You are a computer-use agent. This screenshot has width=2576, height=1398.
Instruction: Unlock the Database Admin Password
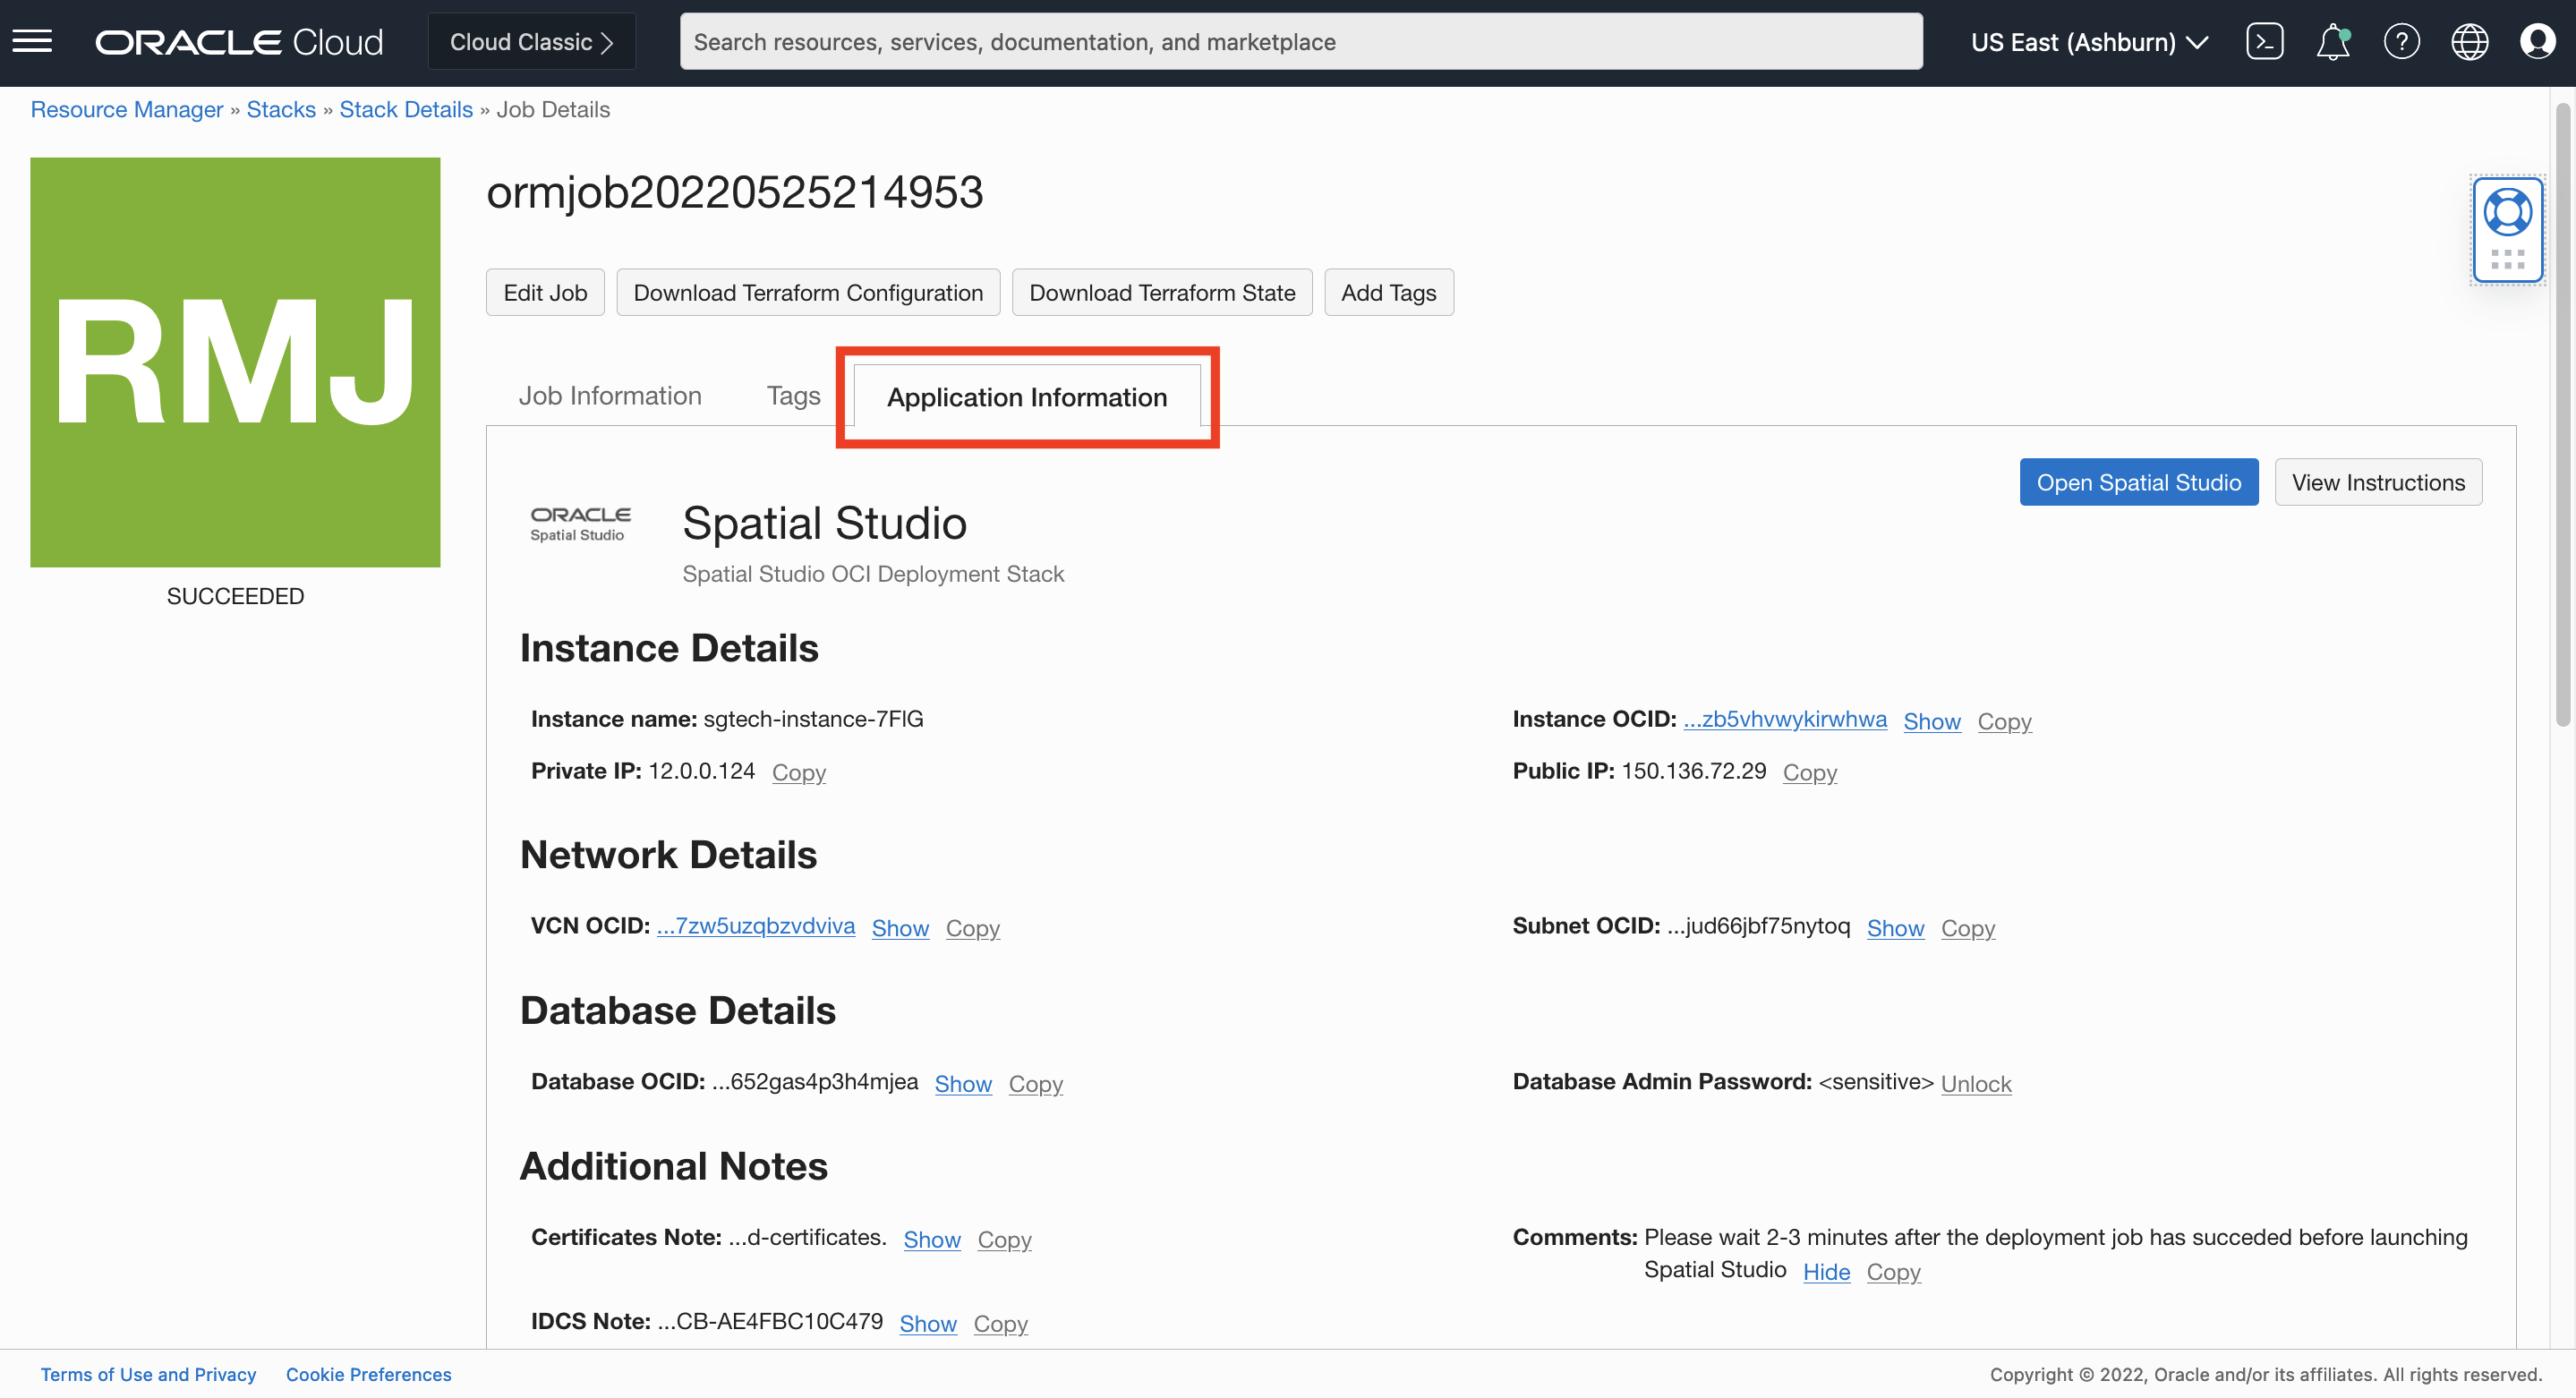pos(1976,1083)
